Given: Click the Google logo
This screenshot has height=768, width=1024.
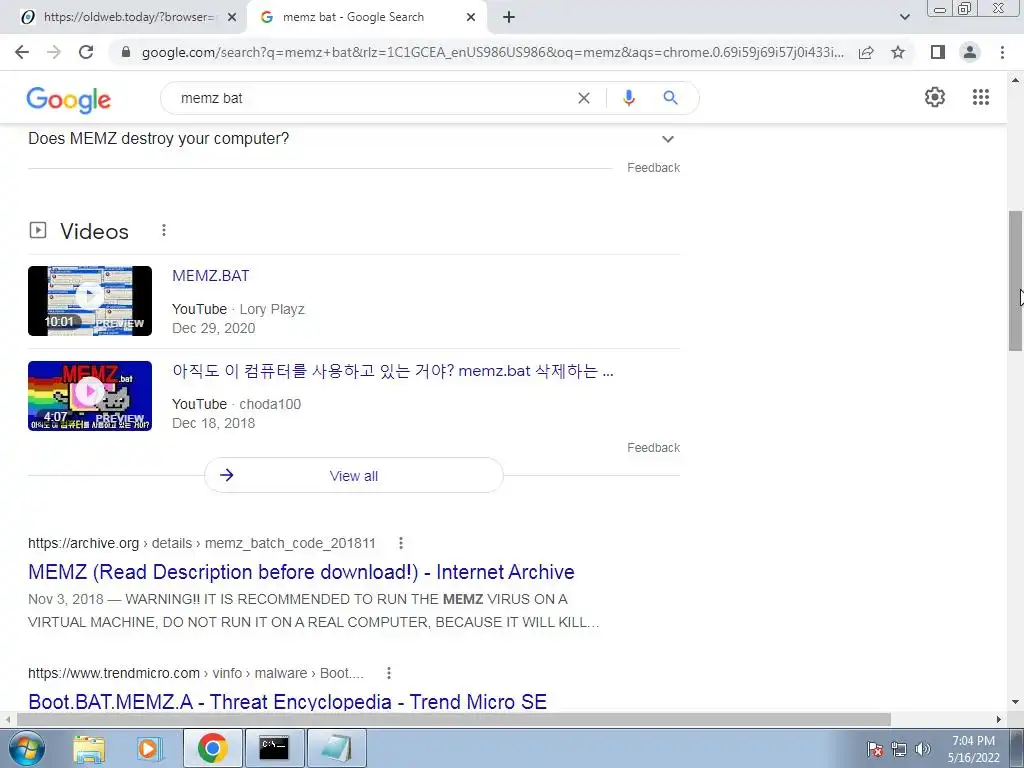Looking at the screenshot, I should 69,99.
